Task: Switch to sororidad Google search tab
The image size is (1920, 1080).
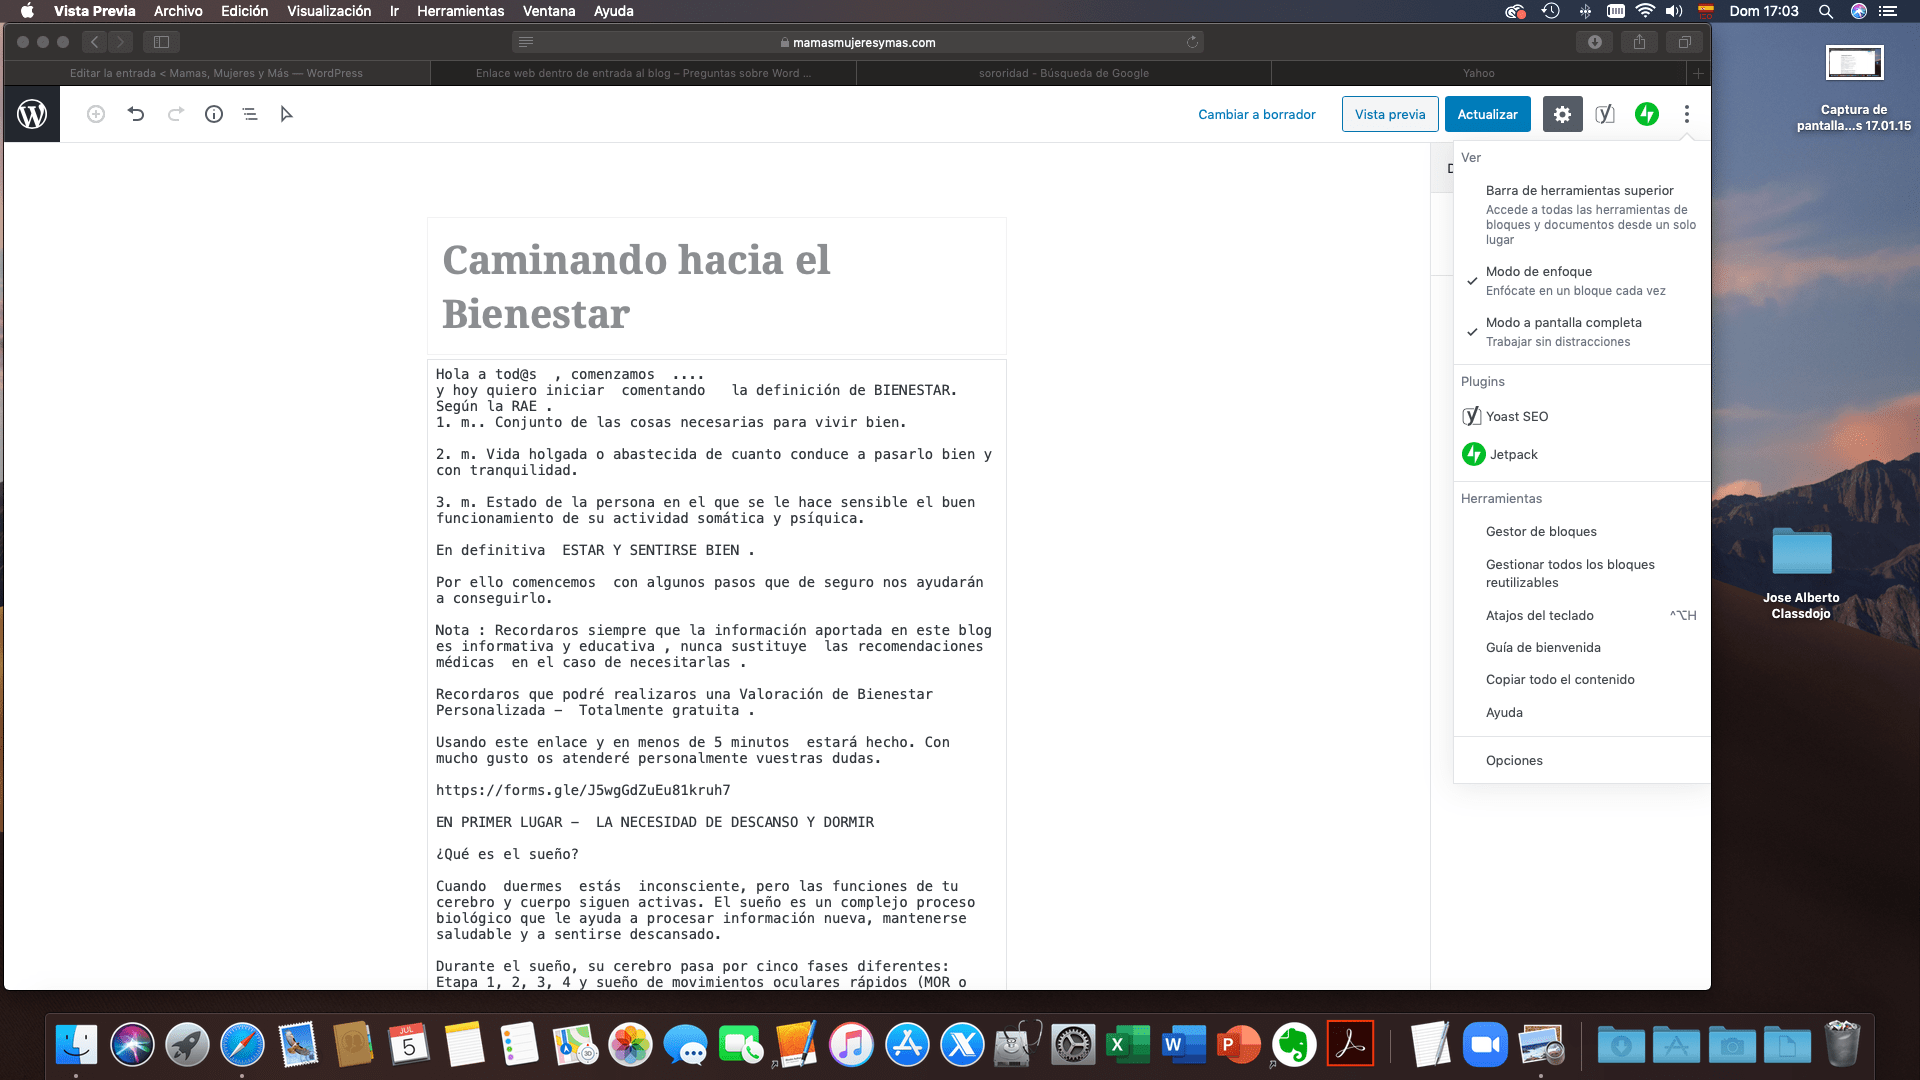Action: (1064, 73)
